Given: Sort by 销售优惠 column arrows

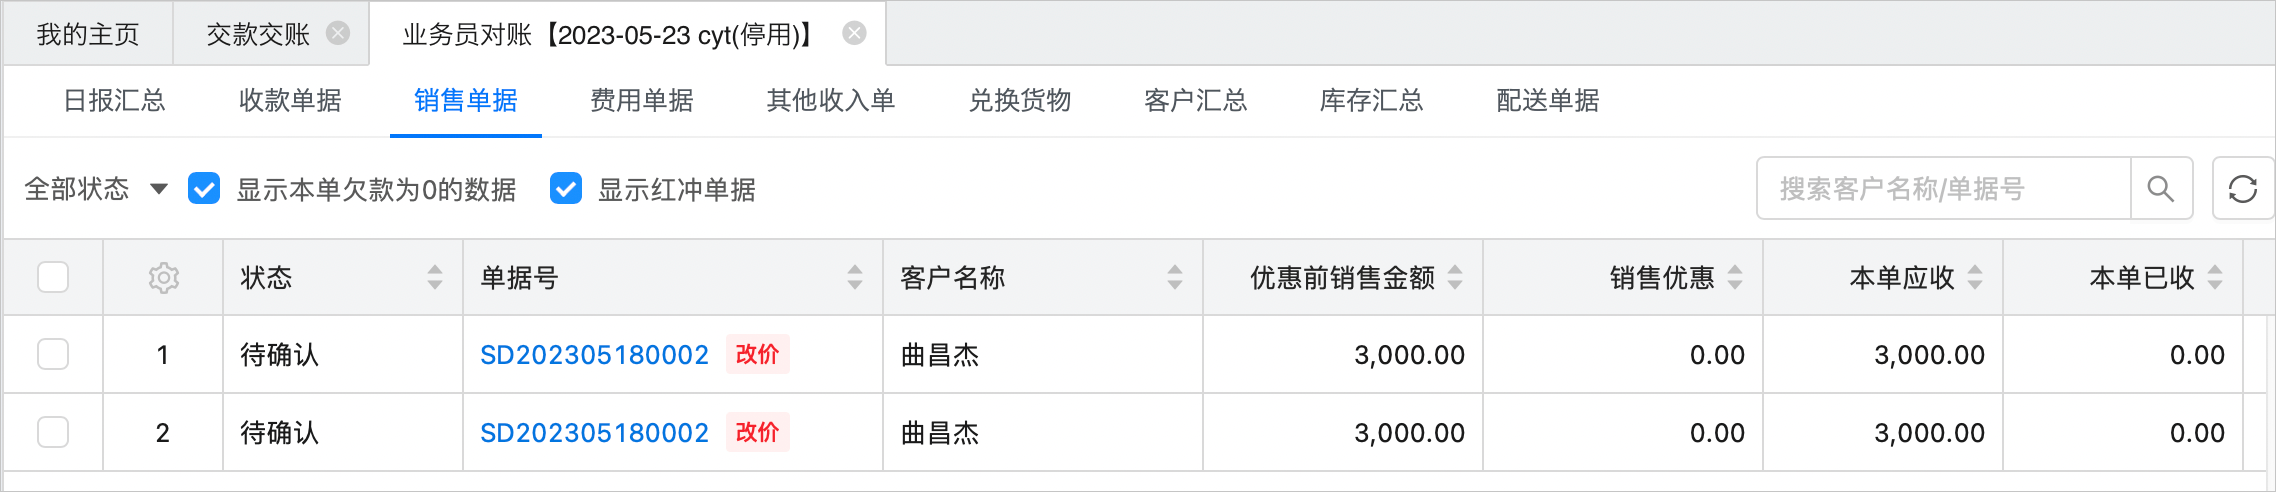Looking at the screenshot, I should click(x=1735, y=277).
